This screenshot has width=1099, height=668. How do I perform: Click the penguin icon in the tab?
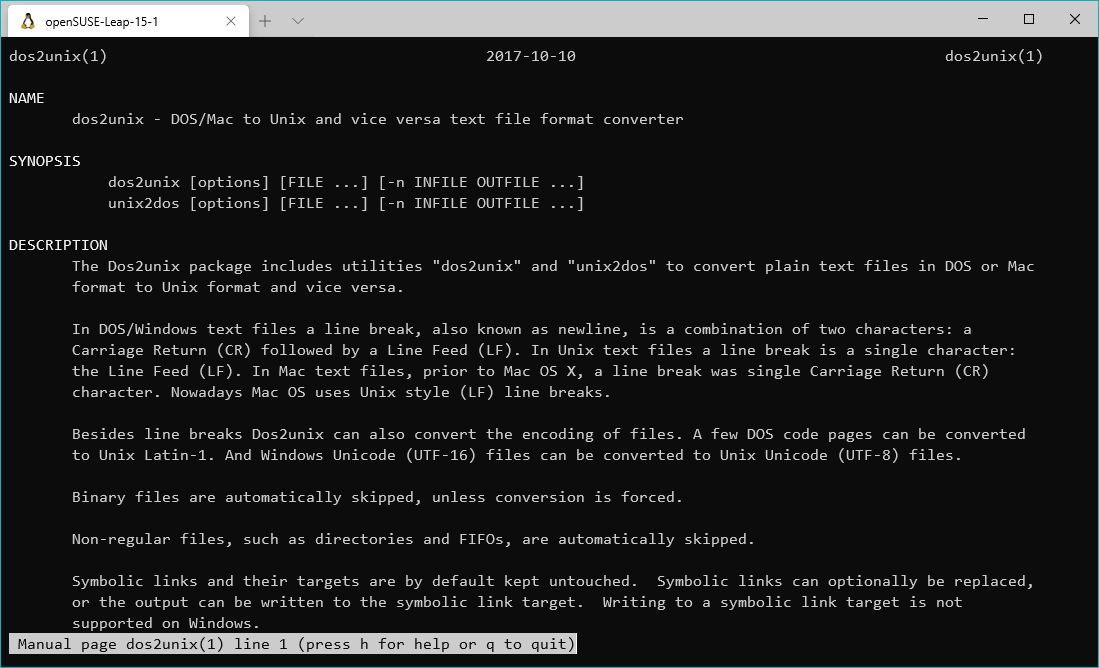click(28, 20)
